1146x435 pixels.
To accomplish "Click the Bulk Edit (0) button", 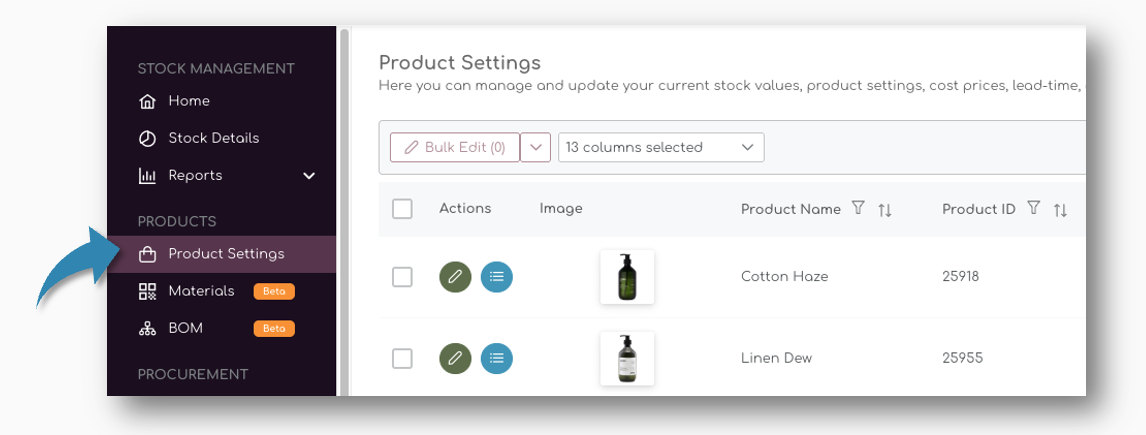I will coord(455,147).
